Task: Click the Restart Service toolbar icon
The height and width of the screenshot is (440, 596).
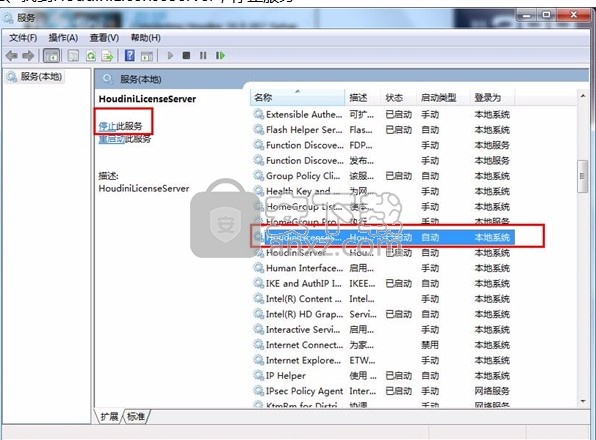Action: 220,55
